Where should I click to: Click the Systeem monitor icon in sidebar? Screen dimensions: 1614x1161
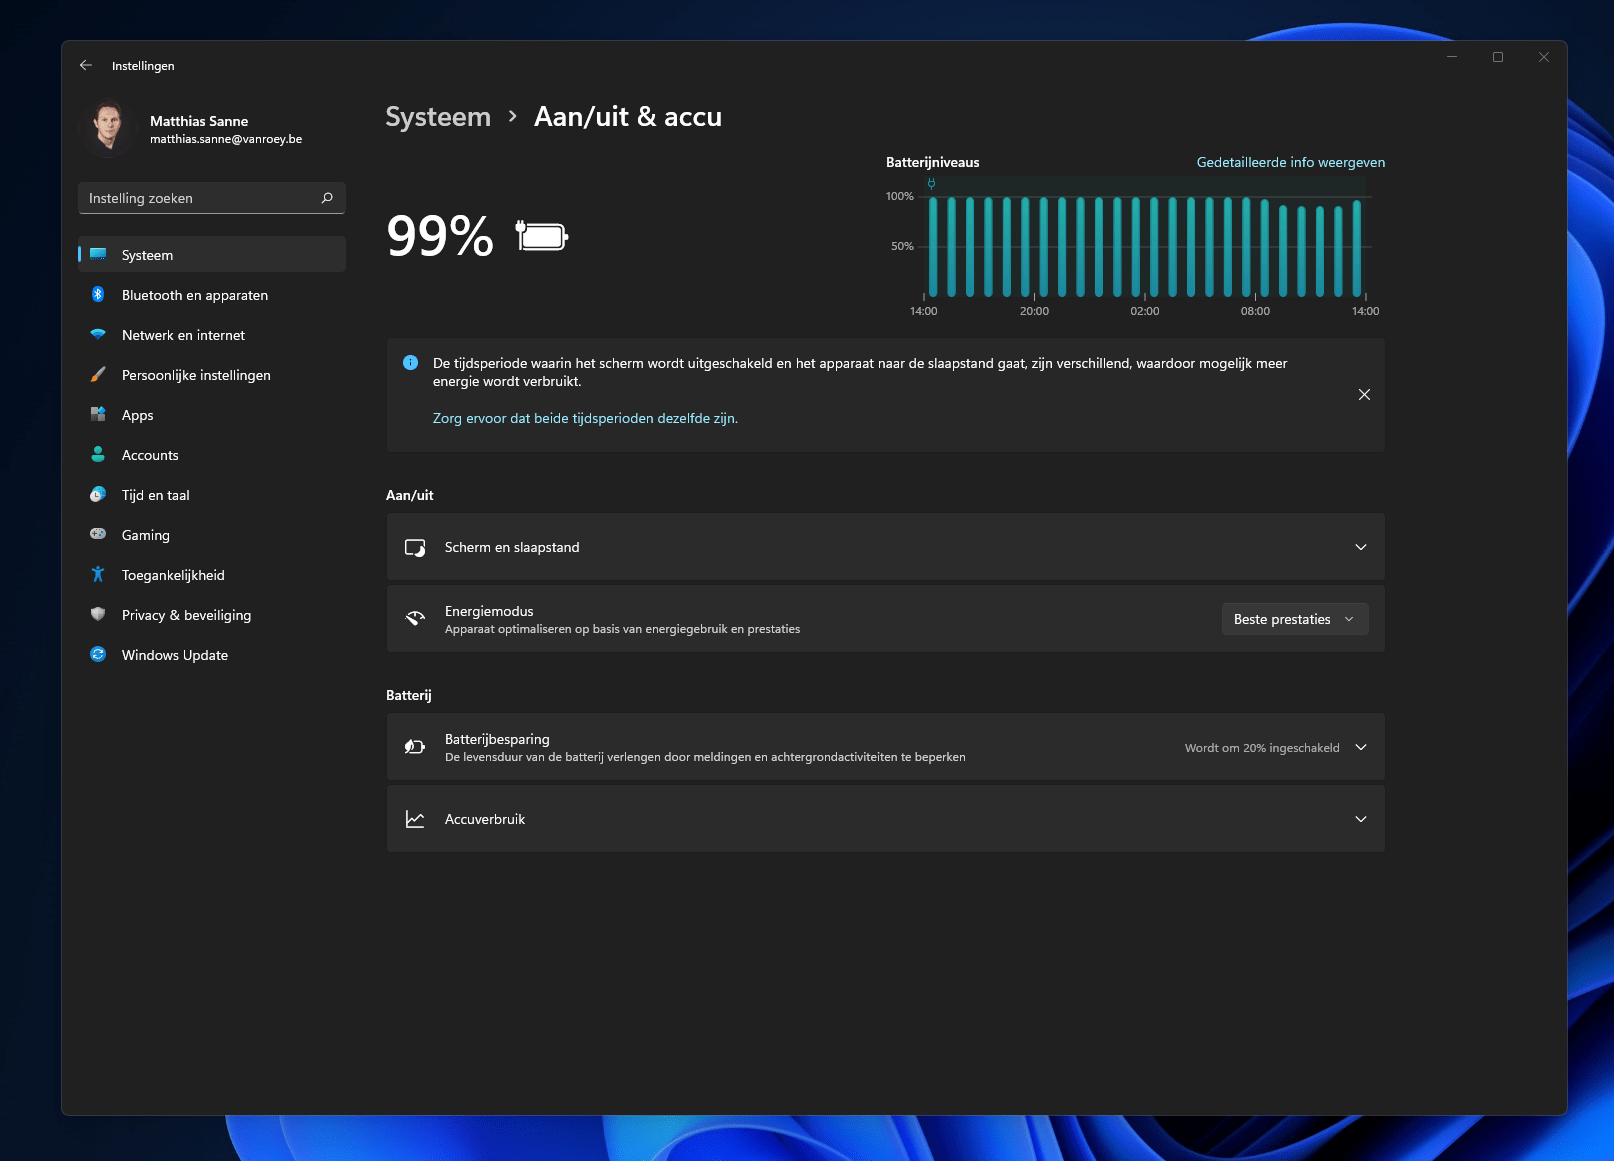98,254
